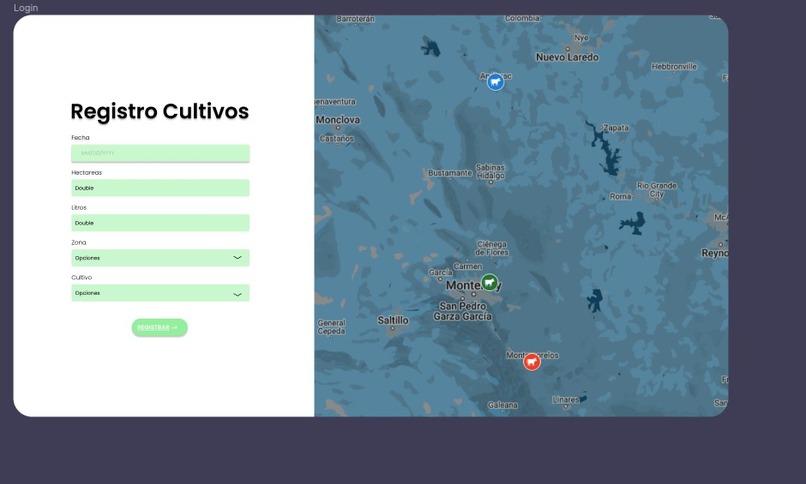Image resolution: width=806 pixels, height=484 pixels.
Task: Focus the Hectareas input field
Action: 160,188
